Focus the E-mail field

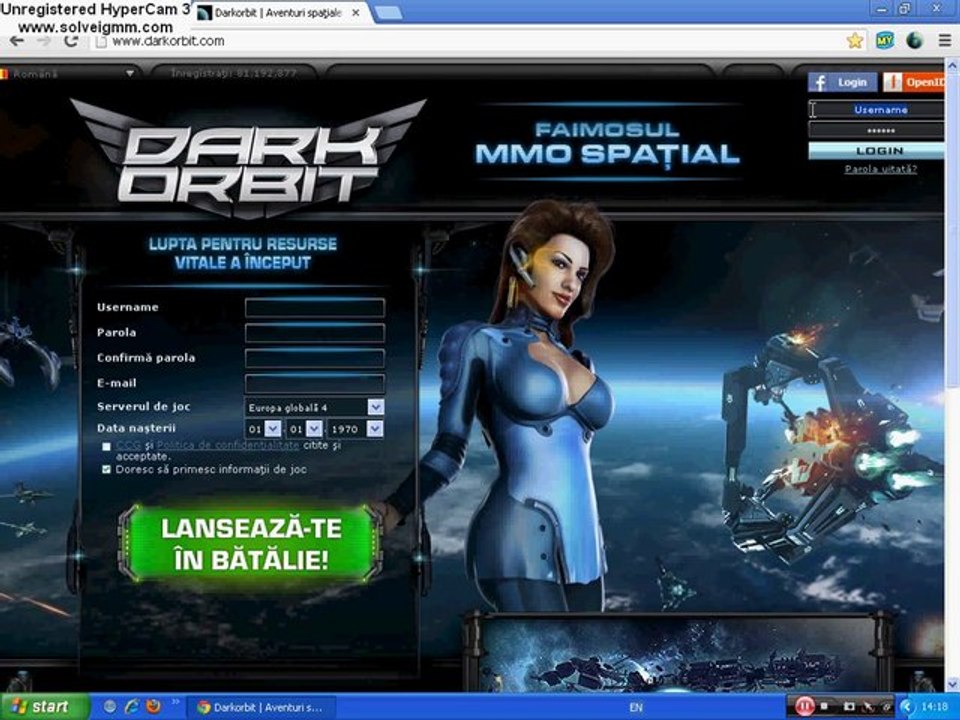[315, 383]
